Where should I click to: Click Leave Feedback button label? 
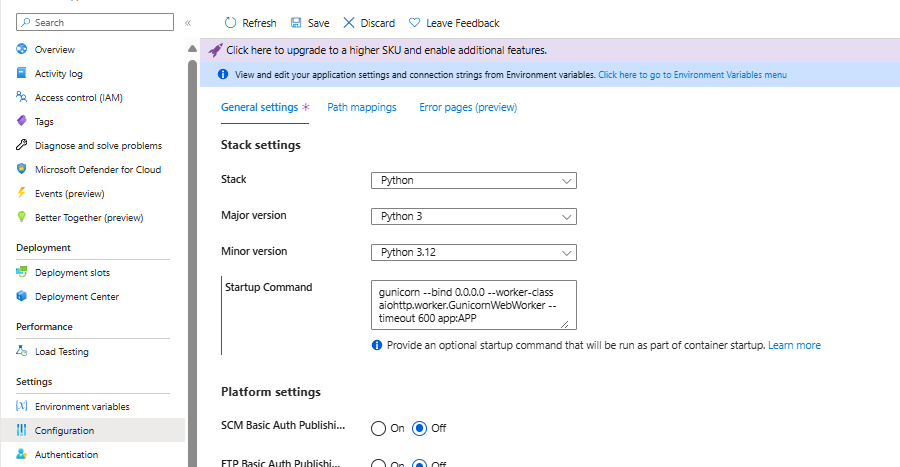[x=463, y=23]
